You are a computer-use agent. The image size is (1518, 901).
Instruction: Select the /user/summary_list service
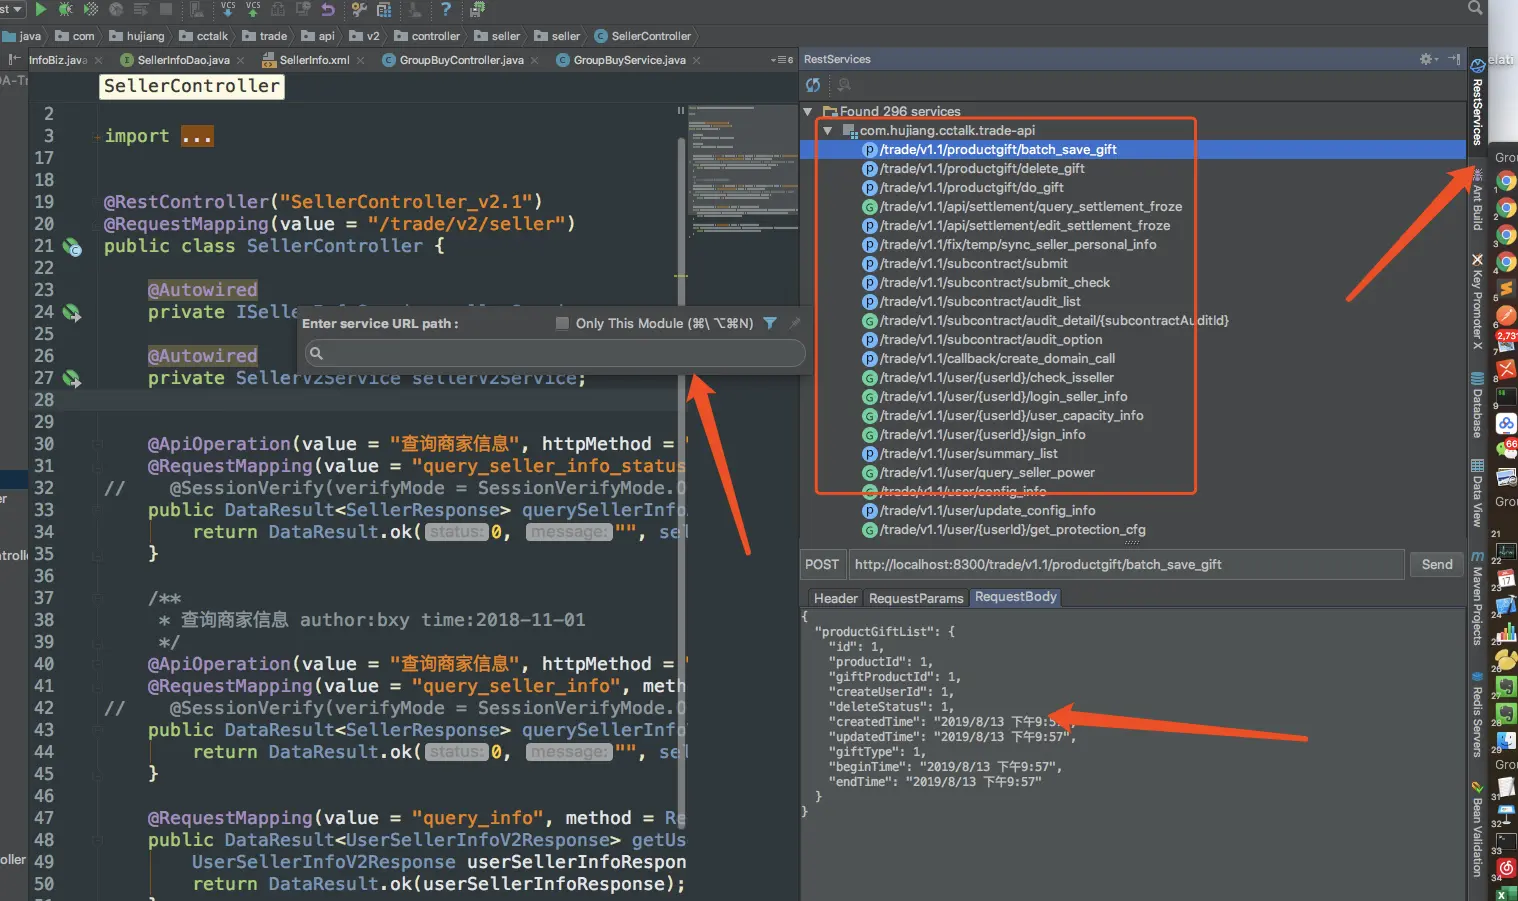click(969, 453)
